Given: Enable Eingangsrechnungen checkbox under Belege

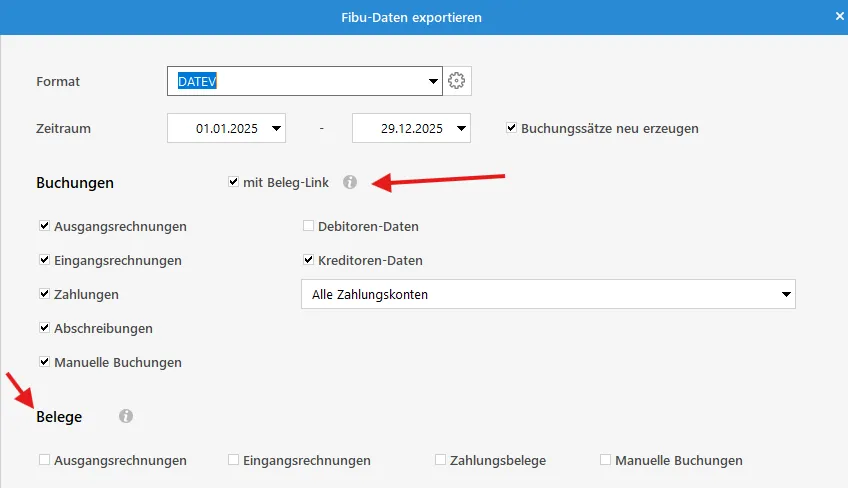Looking at the screenshot, I should (234, 460).
